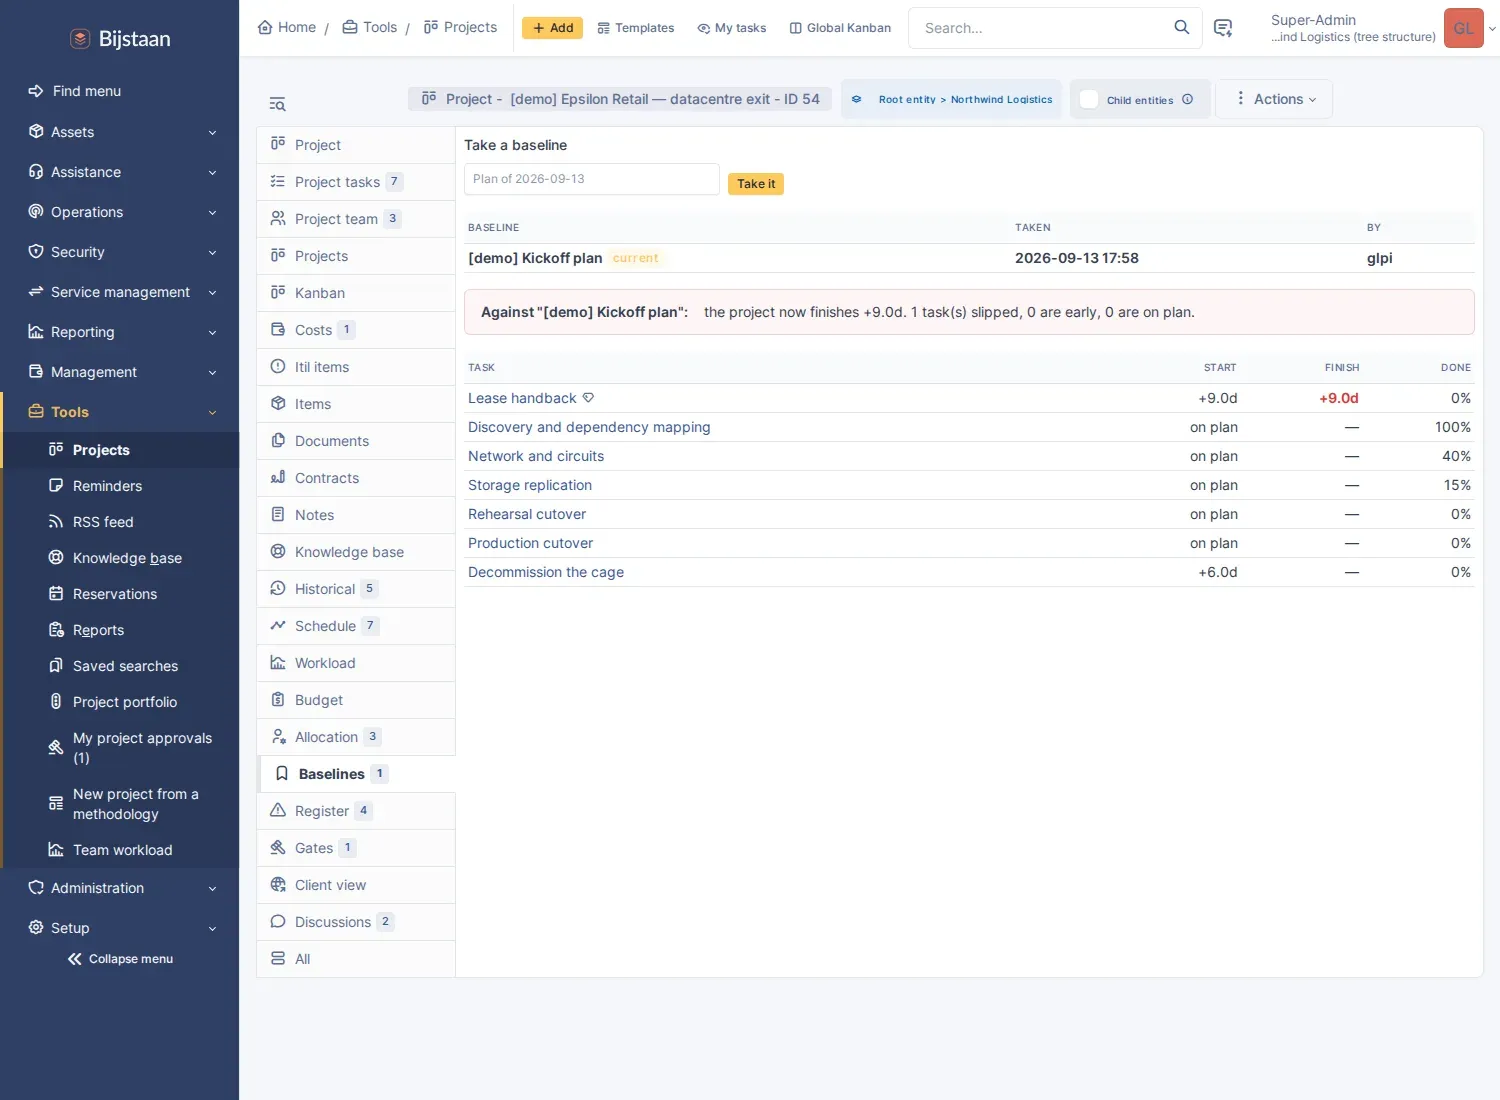Open the Register tab
Viewport: 1500px width, 1100px height.
pos(356,811)
